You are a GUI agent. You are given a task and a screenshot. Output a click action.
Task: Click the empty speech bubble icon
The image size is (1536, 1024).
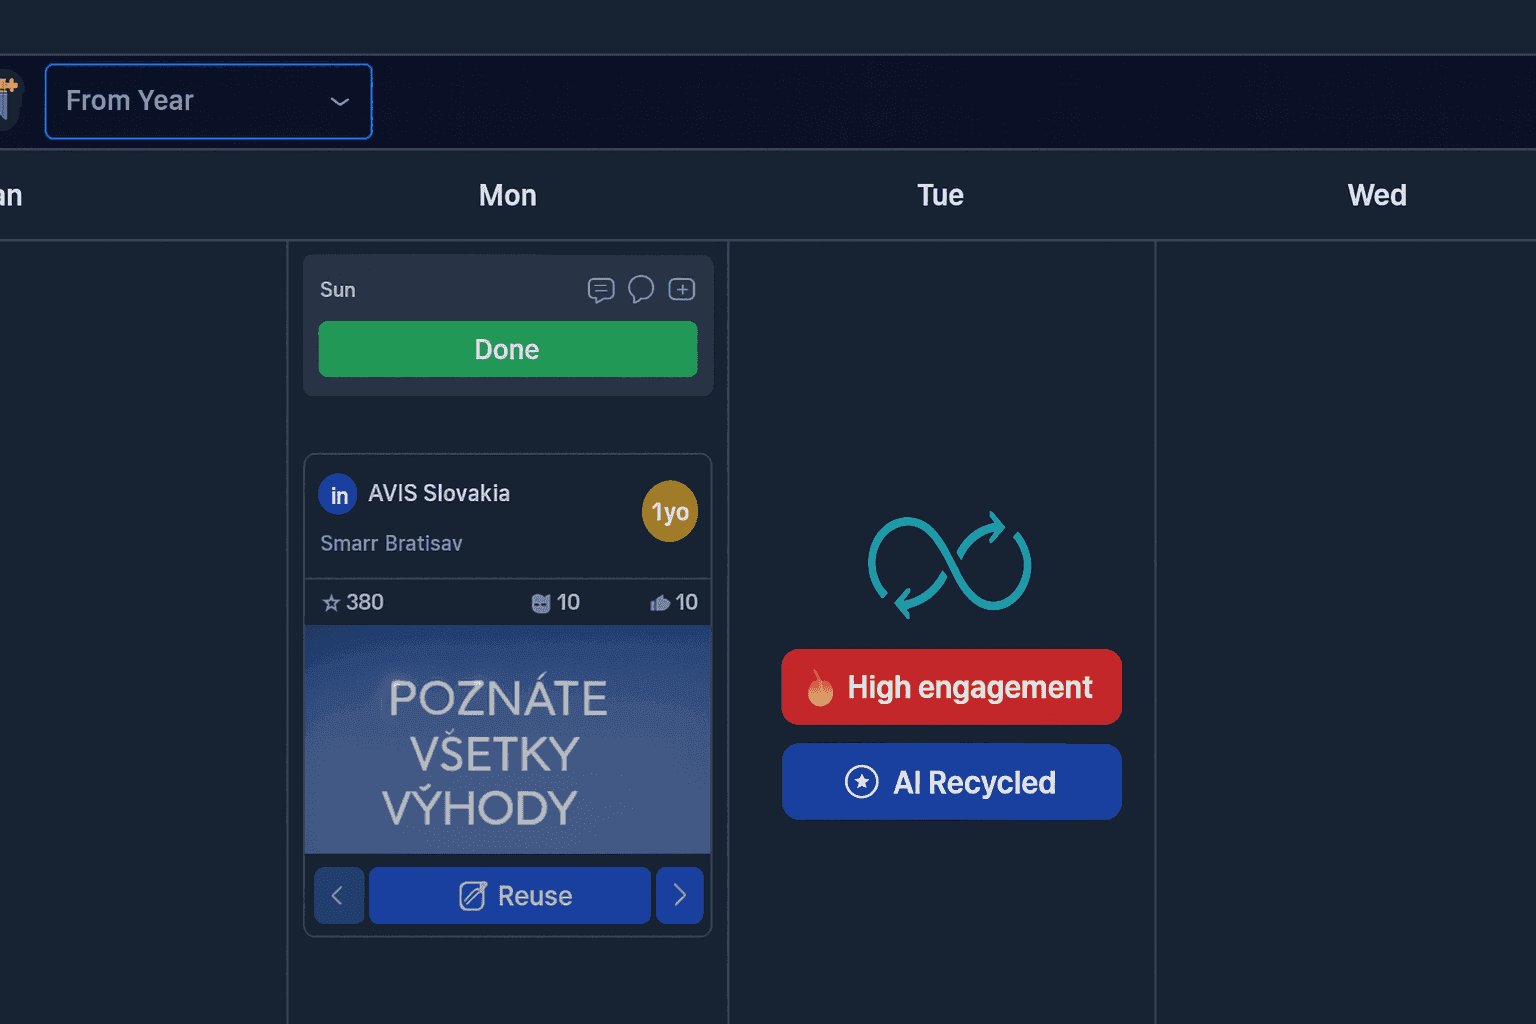(x=641, y=289)
